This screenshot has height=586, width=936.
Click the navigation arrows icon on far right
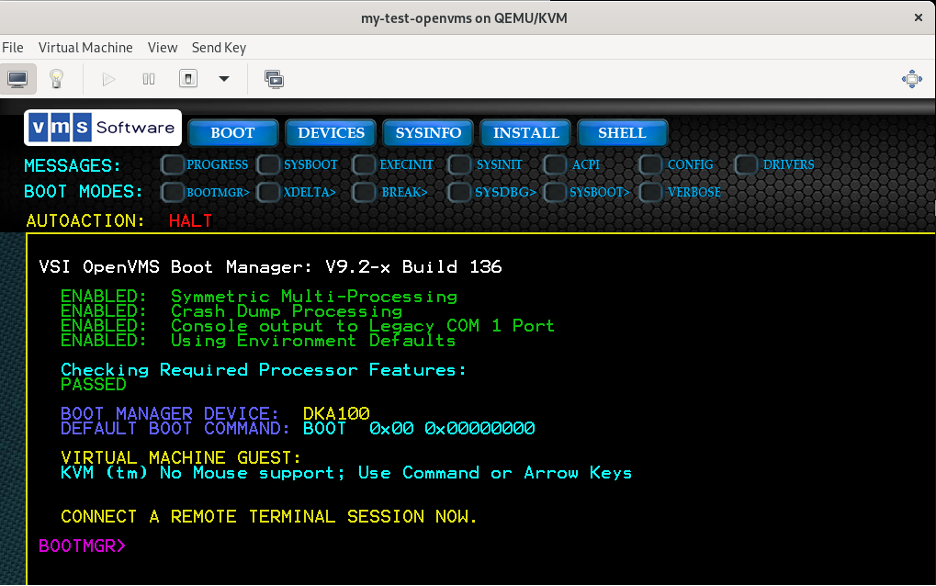tap(911, 78)
